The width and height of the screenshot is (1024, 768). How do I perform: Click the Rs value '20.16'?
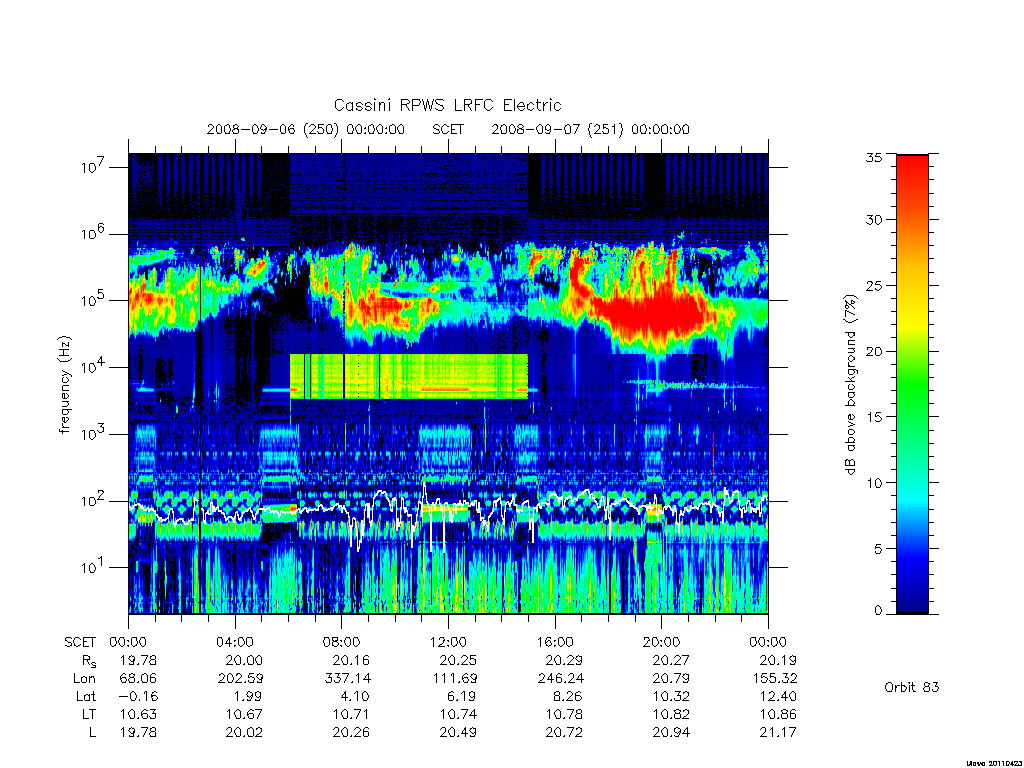[x=351, y=660]
